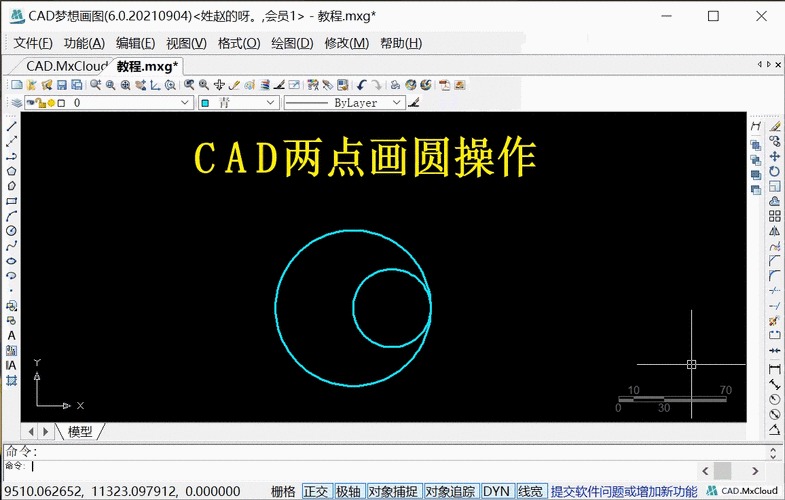Select the Rectangle drawing tool
This screenshot has height=500, width=785.
pos(12,201)
